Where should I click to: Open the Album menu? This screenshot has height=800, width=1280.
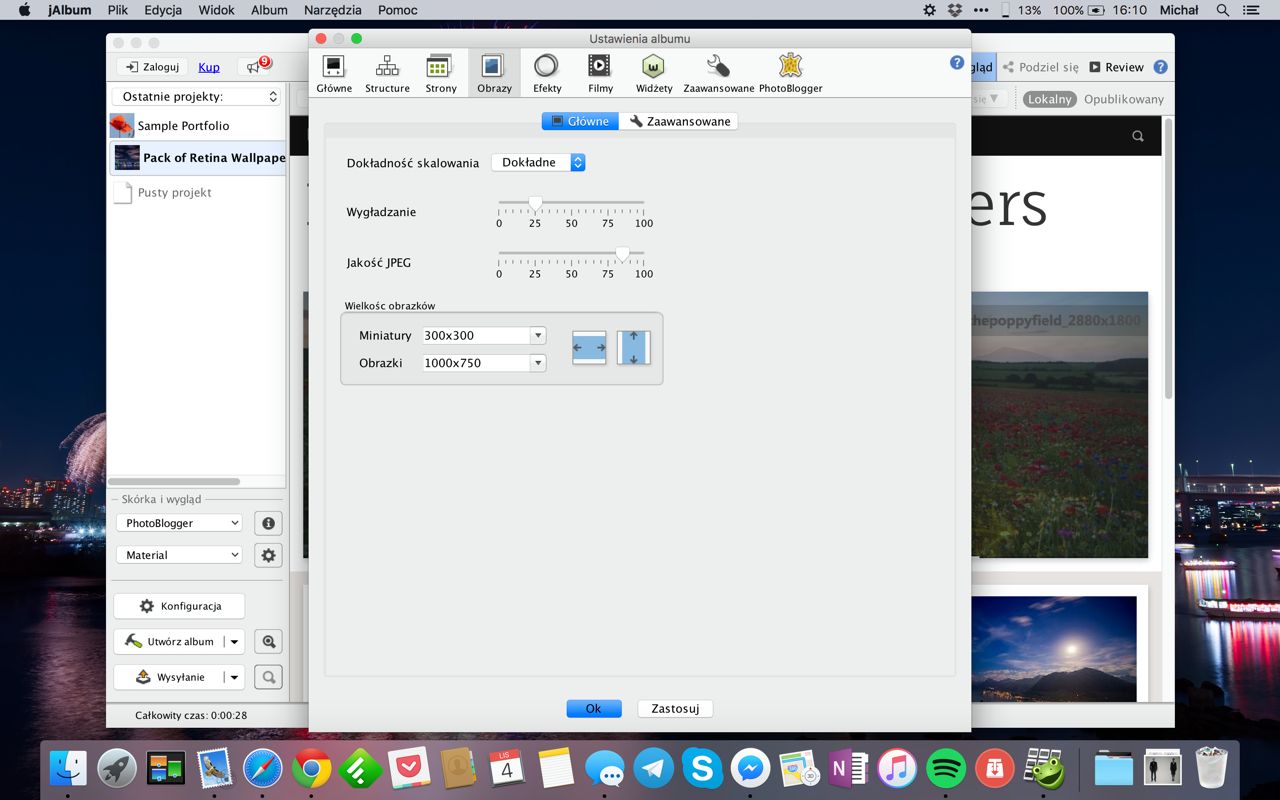[269, 10]
